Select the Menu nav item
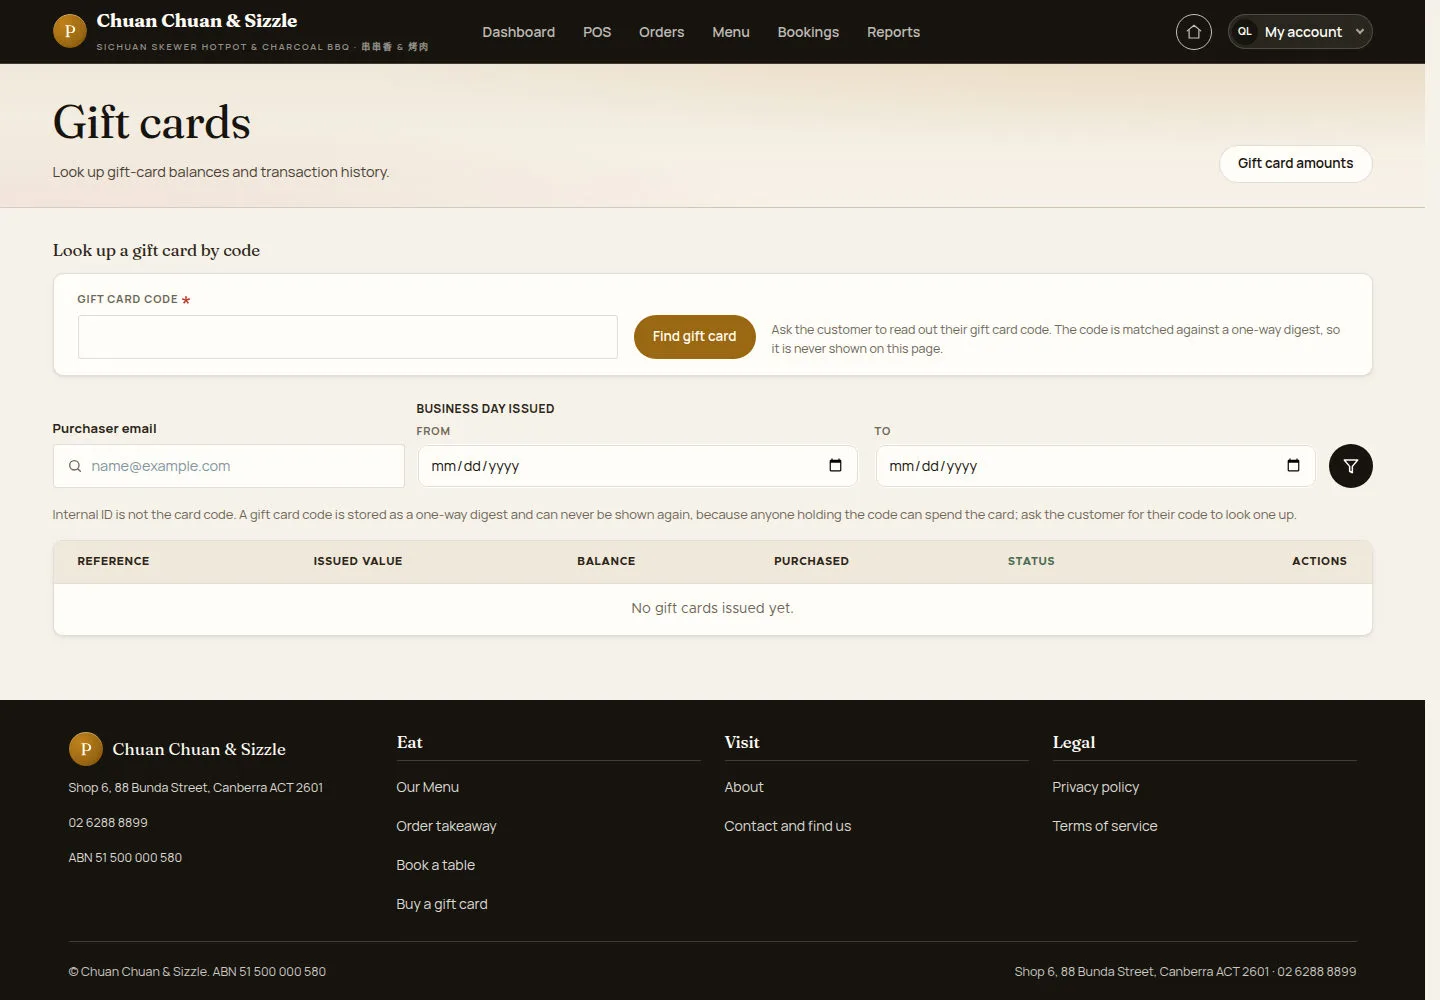The height and width of the screenshot is (1000, 1440). 731,32
